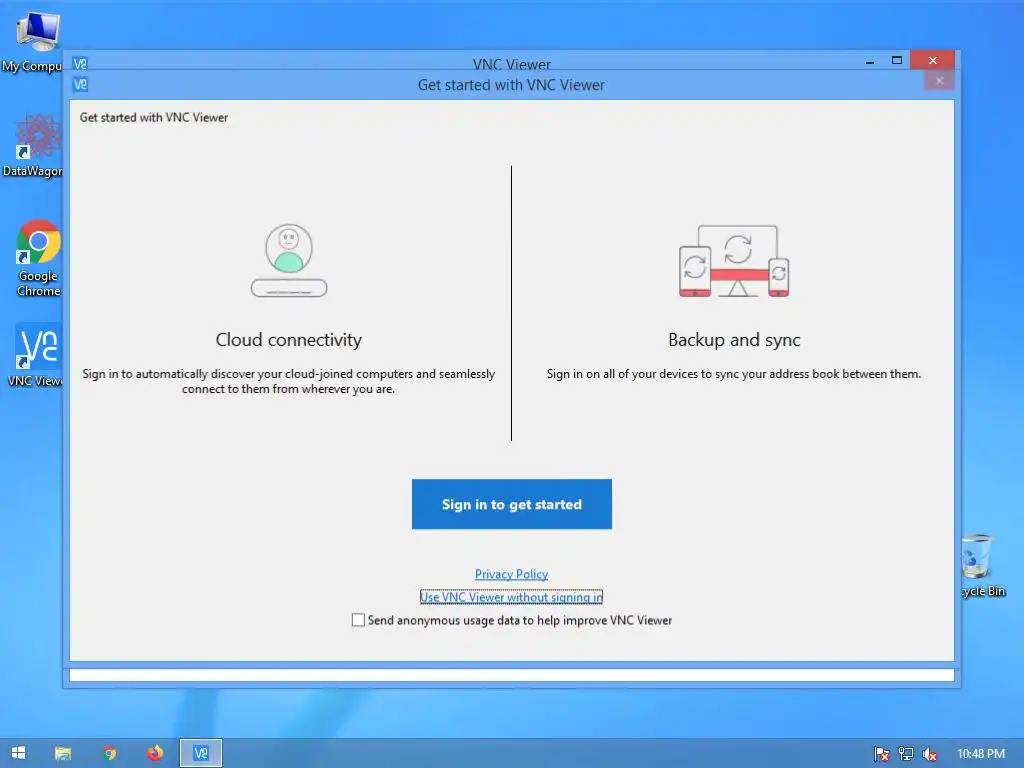Click the muted volume tray icon
This screenshot has height=768, width=1024.
pos(929,754)
